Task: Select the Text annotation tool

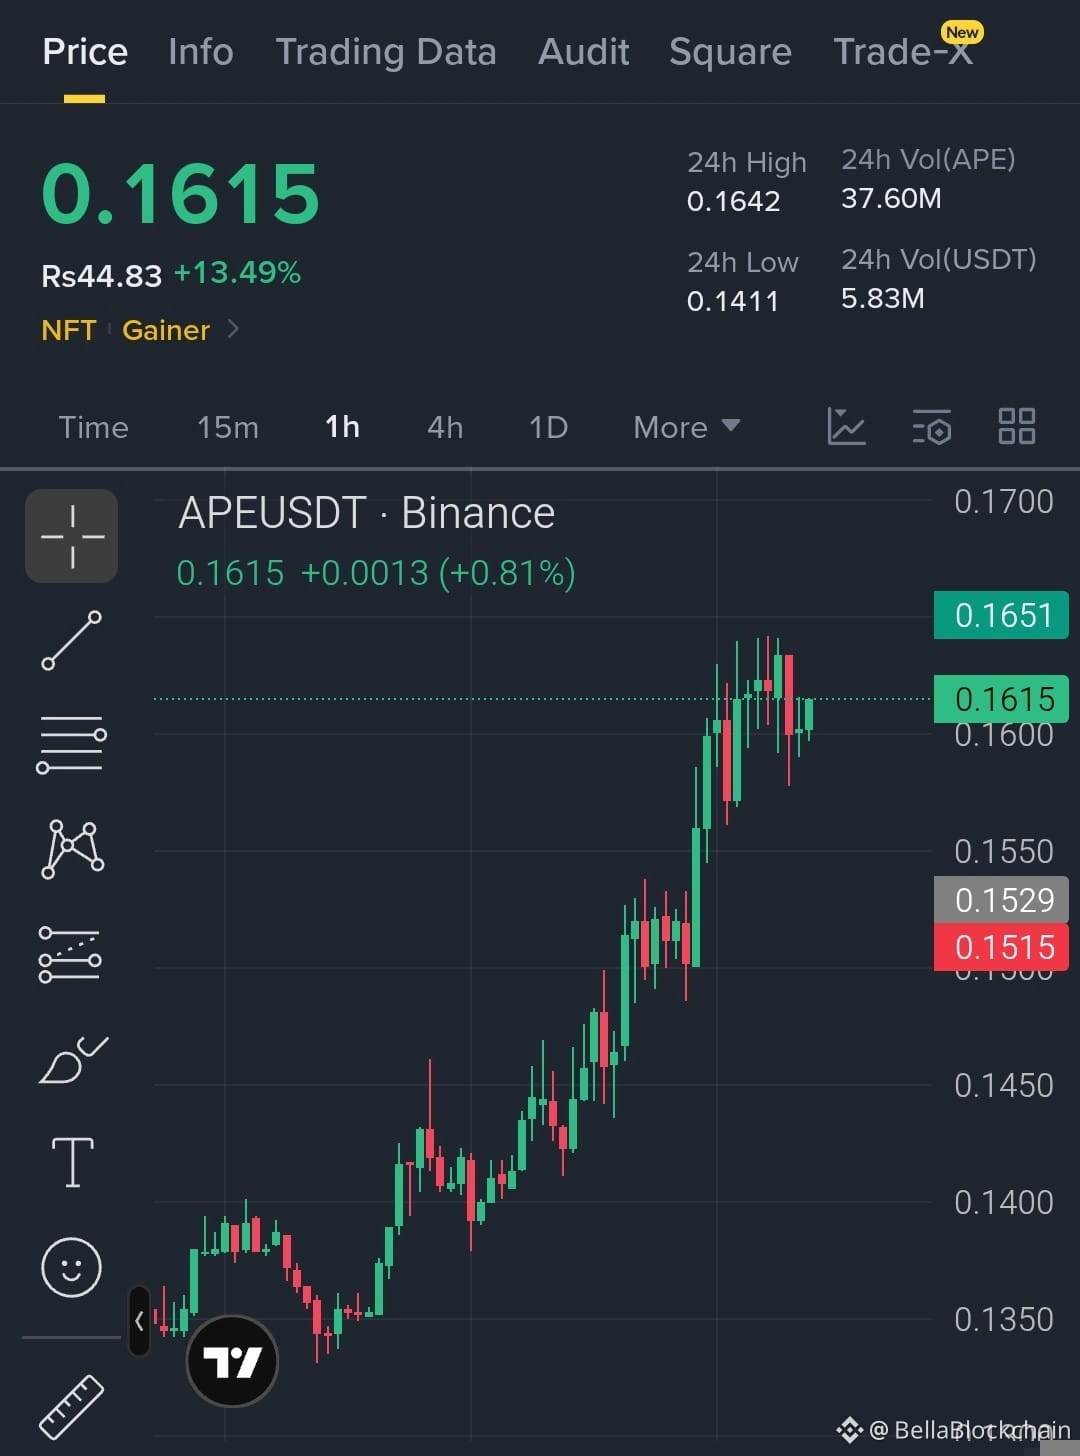Action: click(72, 1162)
